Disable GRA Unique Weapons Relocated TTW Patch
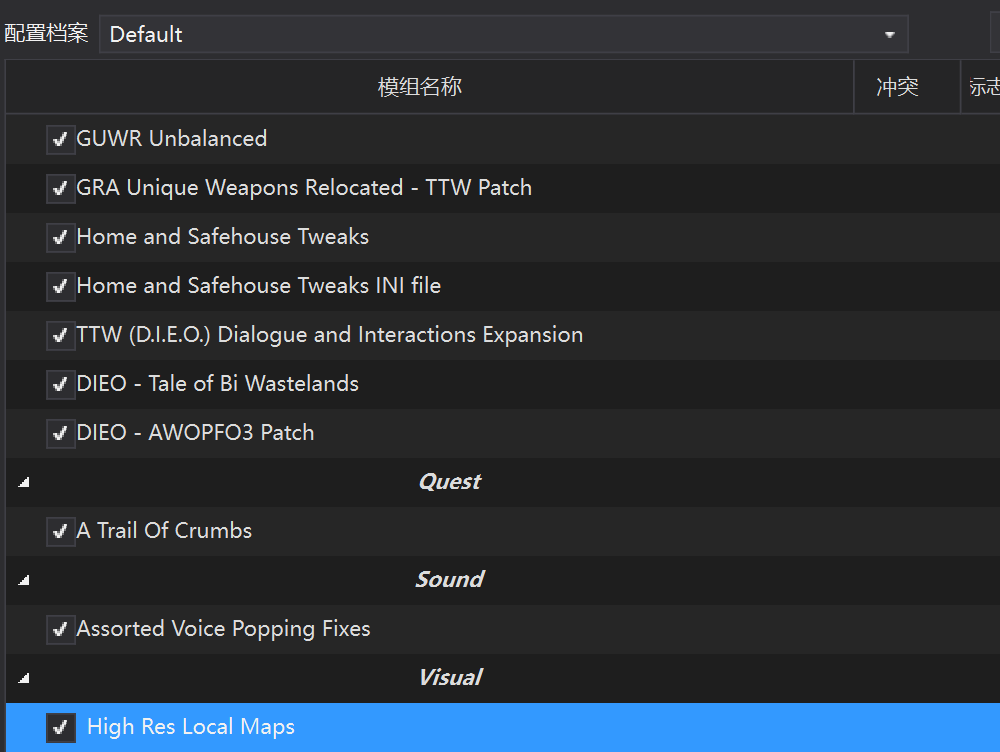Screen dimensions: 1000x752 [61, 188]
